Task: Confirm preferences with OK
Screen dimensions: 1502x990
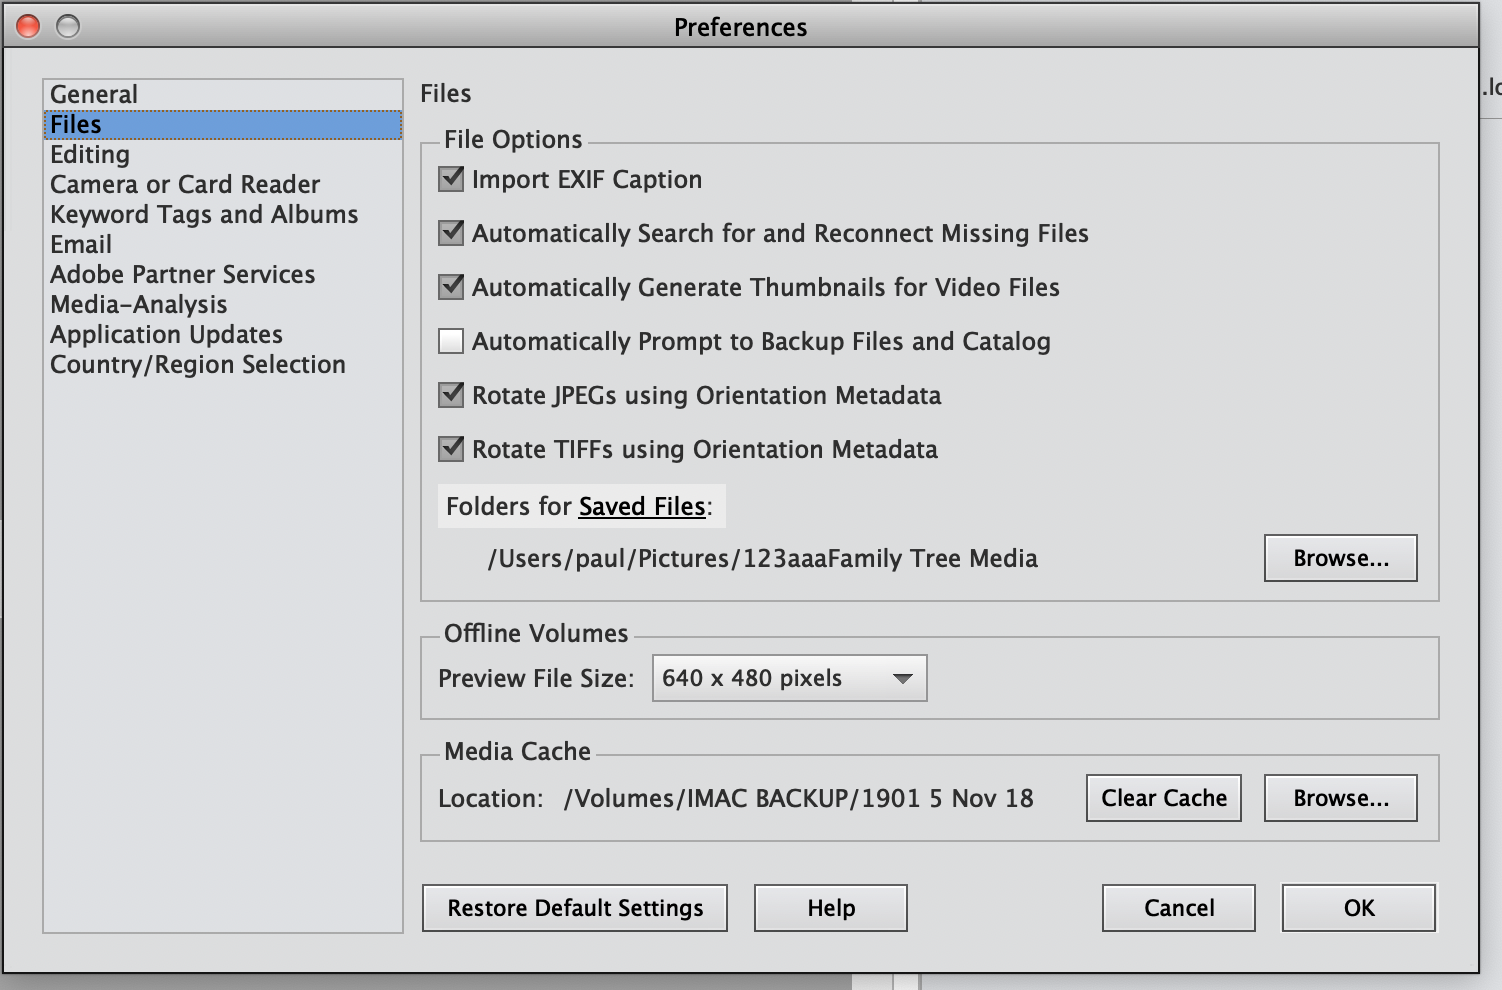Action: [x=1359, y=908]
